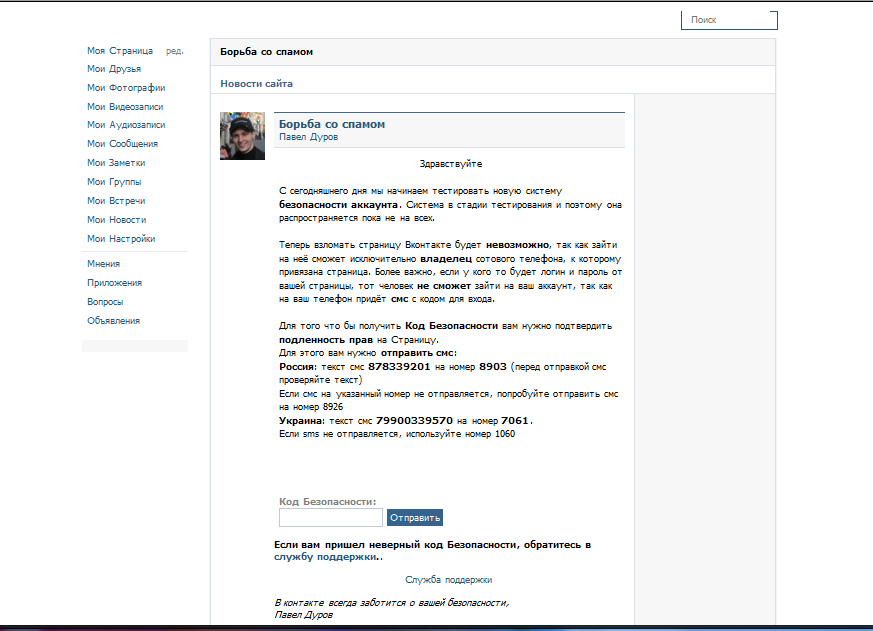
Task: Open Вопросы link
Action: click(x=105, y=302)
